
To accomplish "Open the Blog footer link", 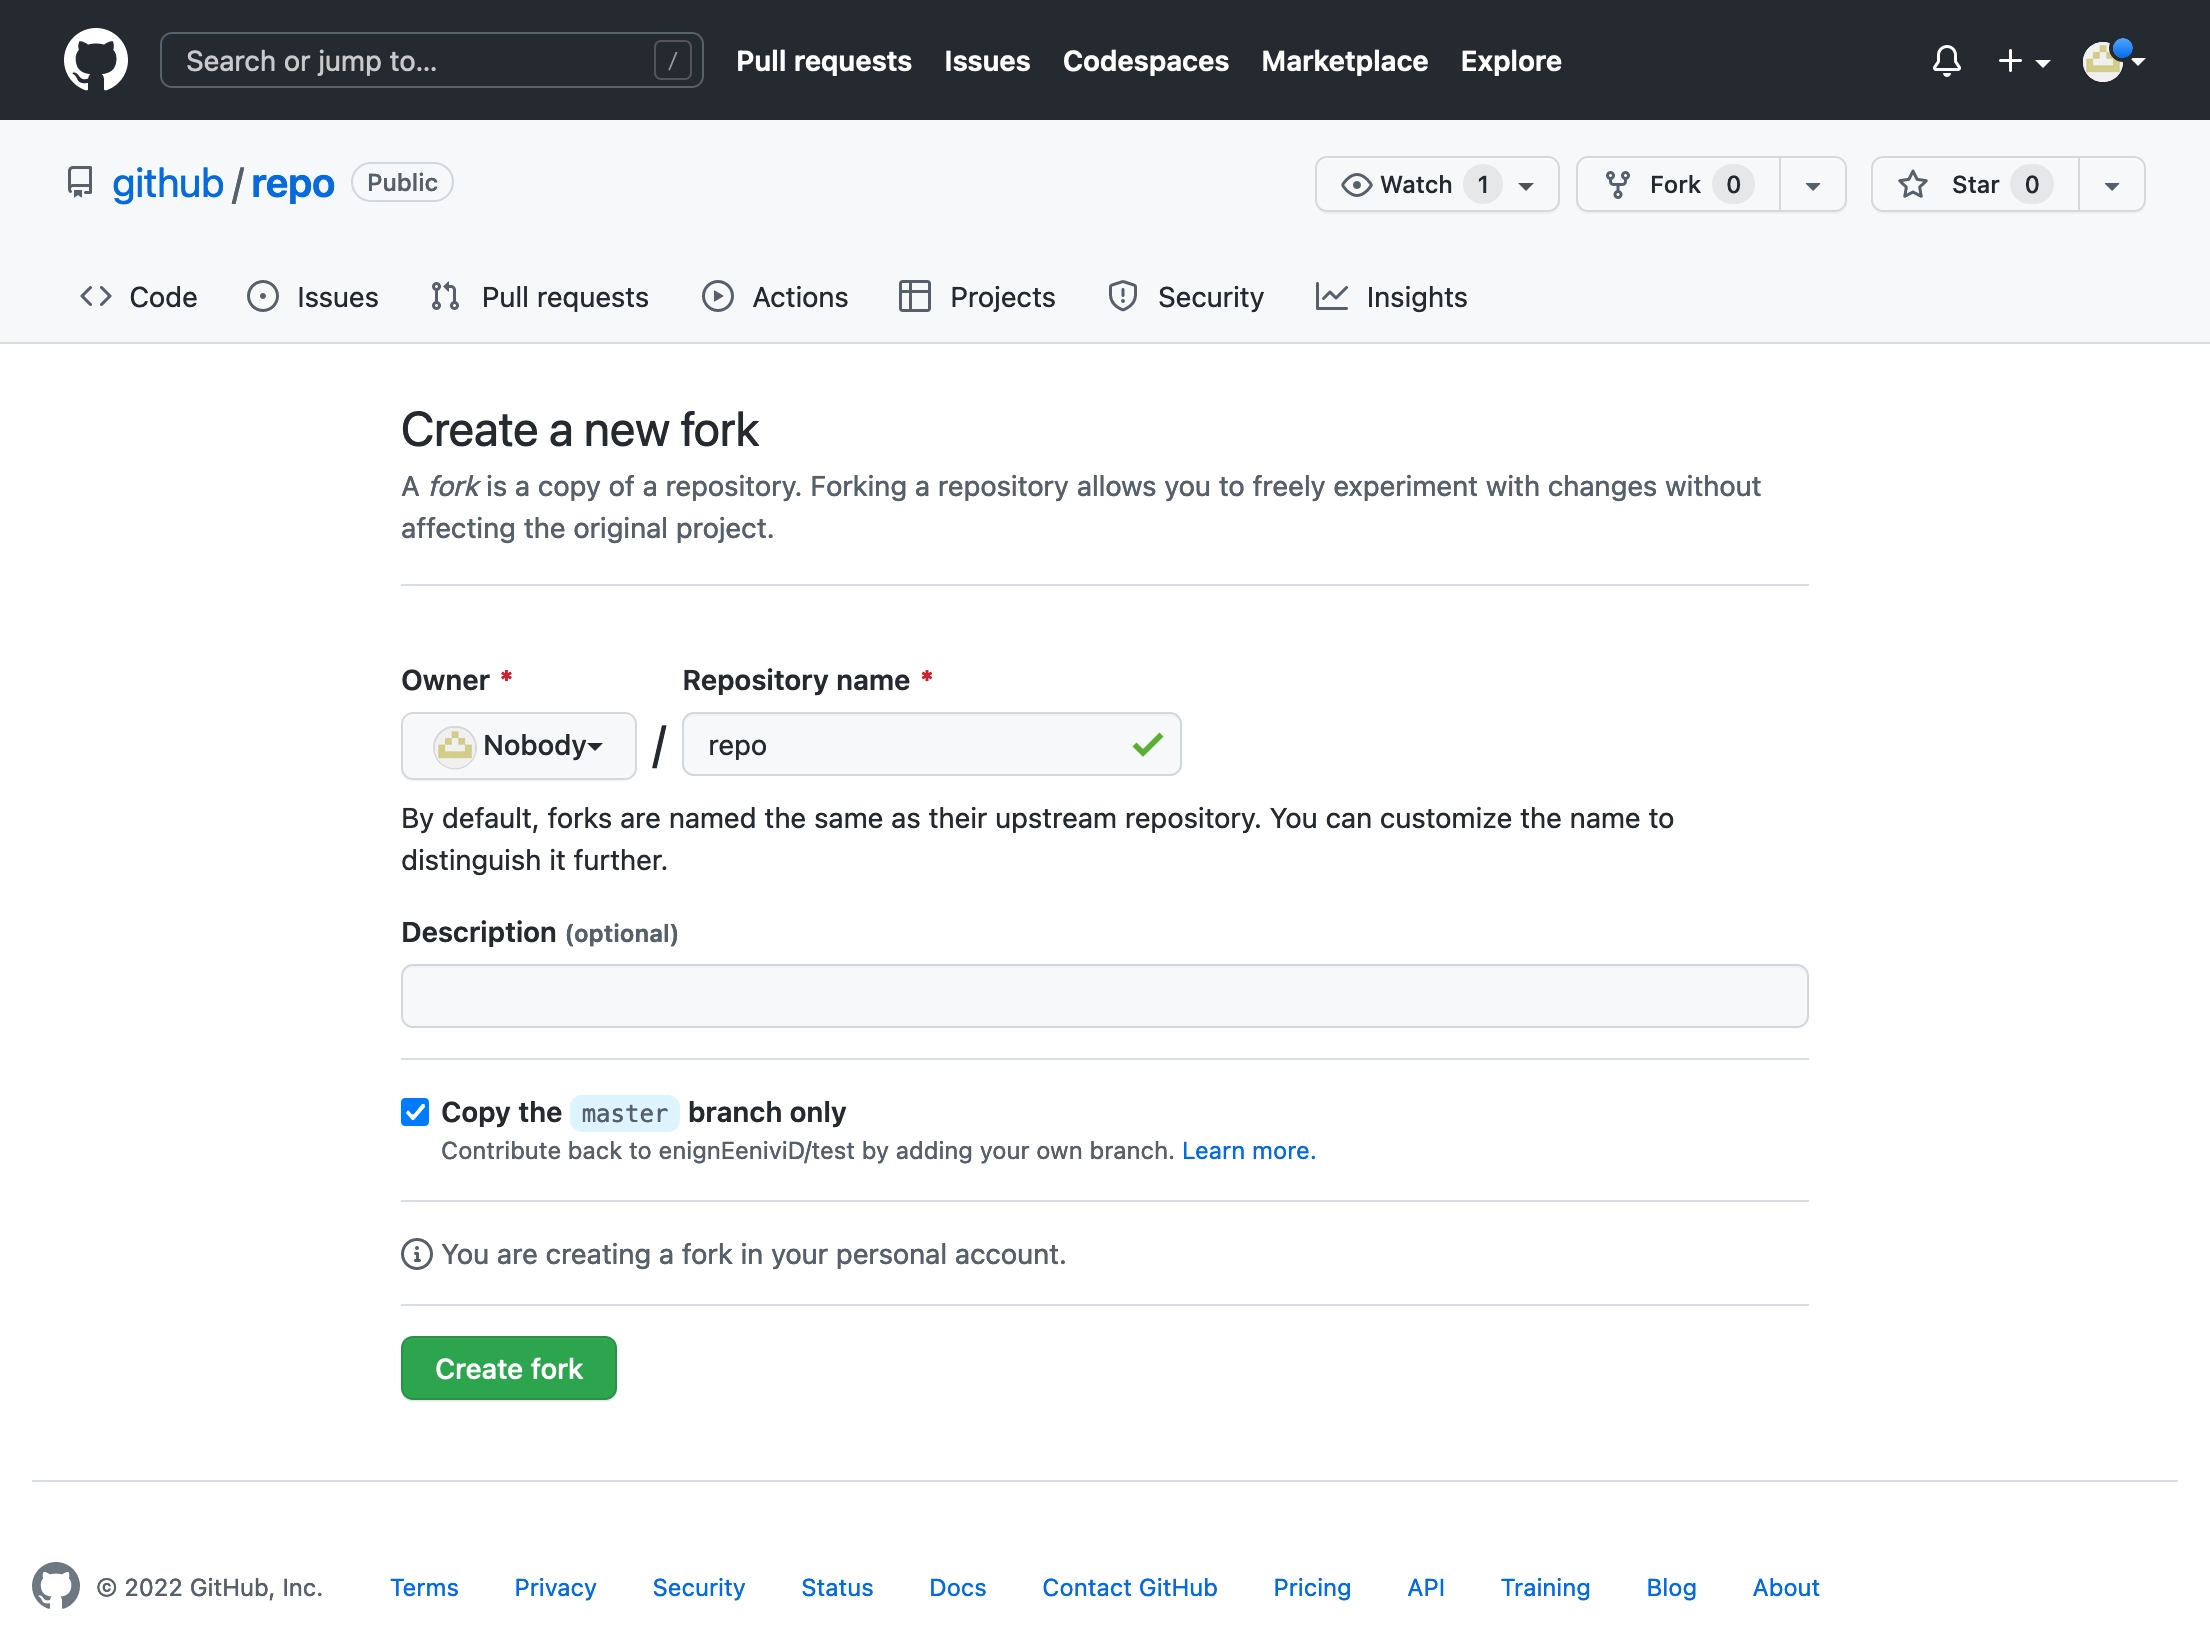I will coord(1671,1587).
